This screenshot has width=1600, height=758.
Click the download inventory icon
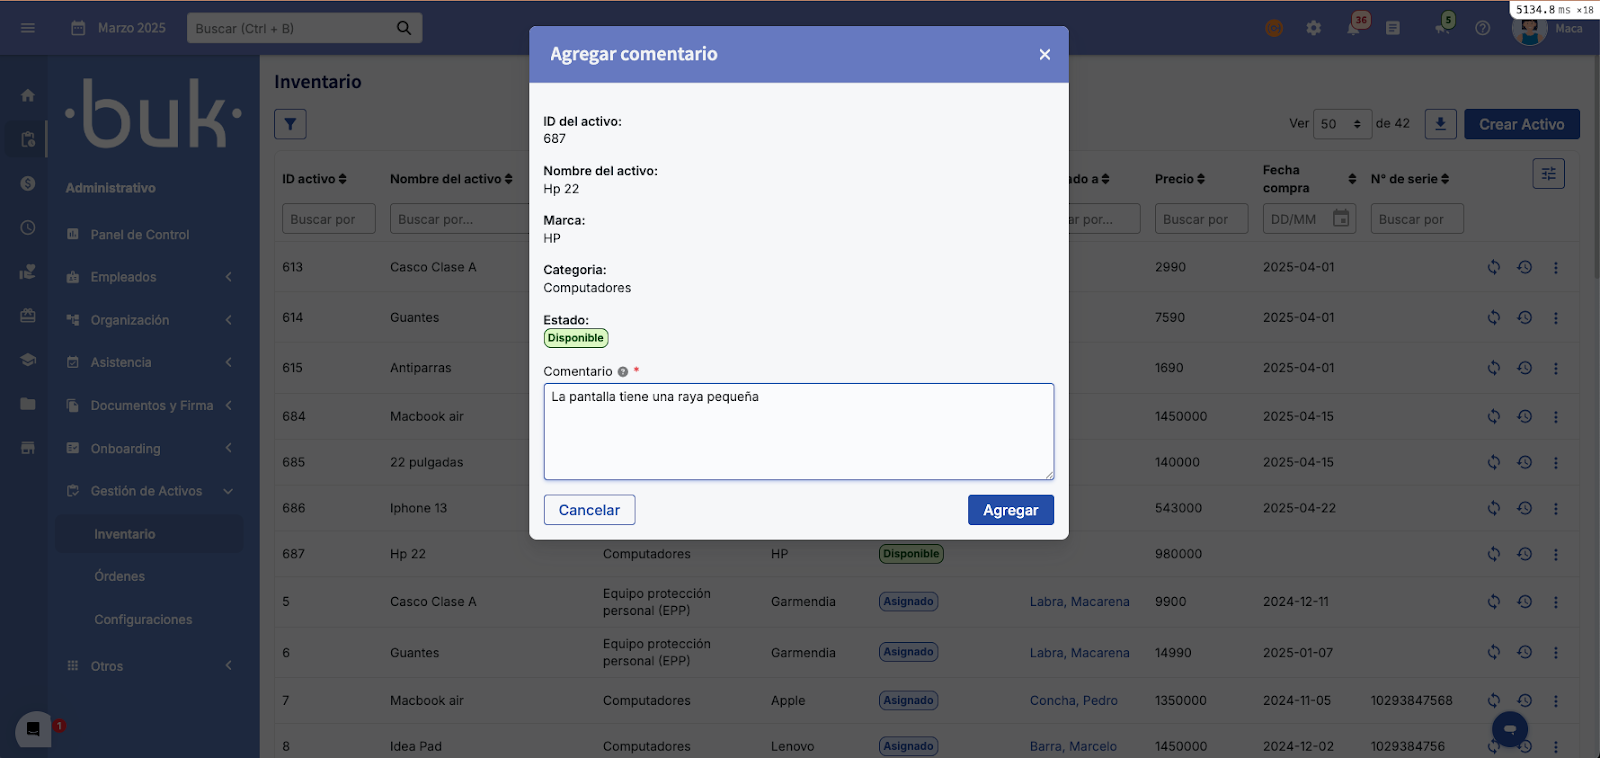coord(1440,124)
